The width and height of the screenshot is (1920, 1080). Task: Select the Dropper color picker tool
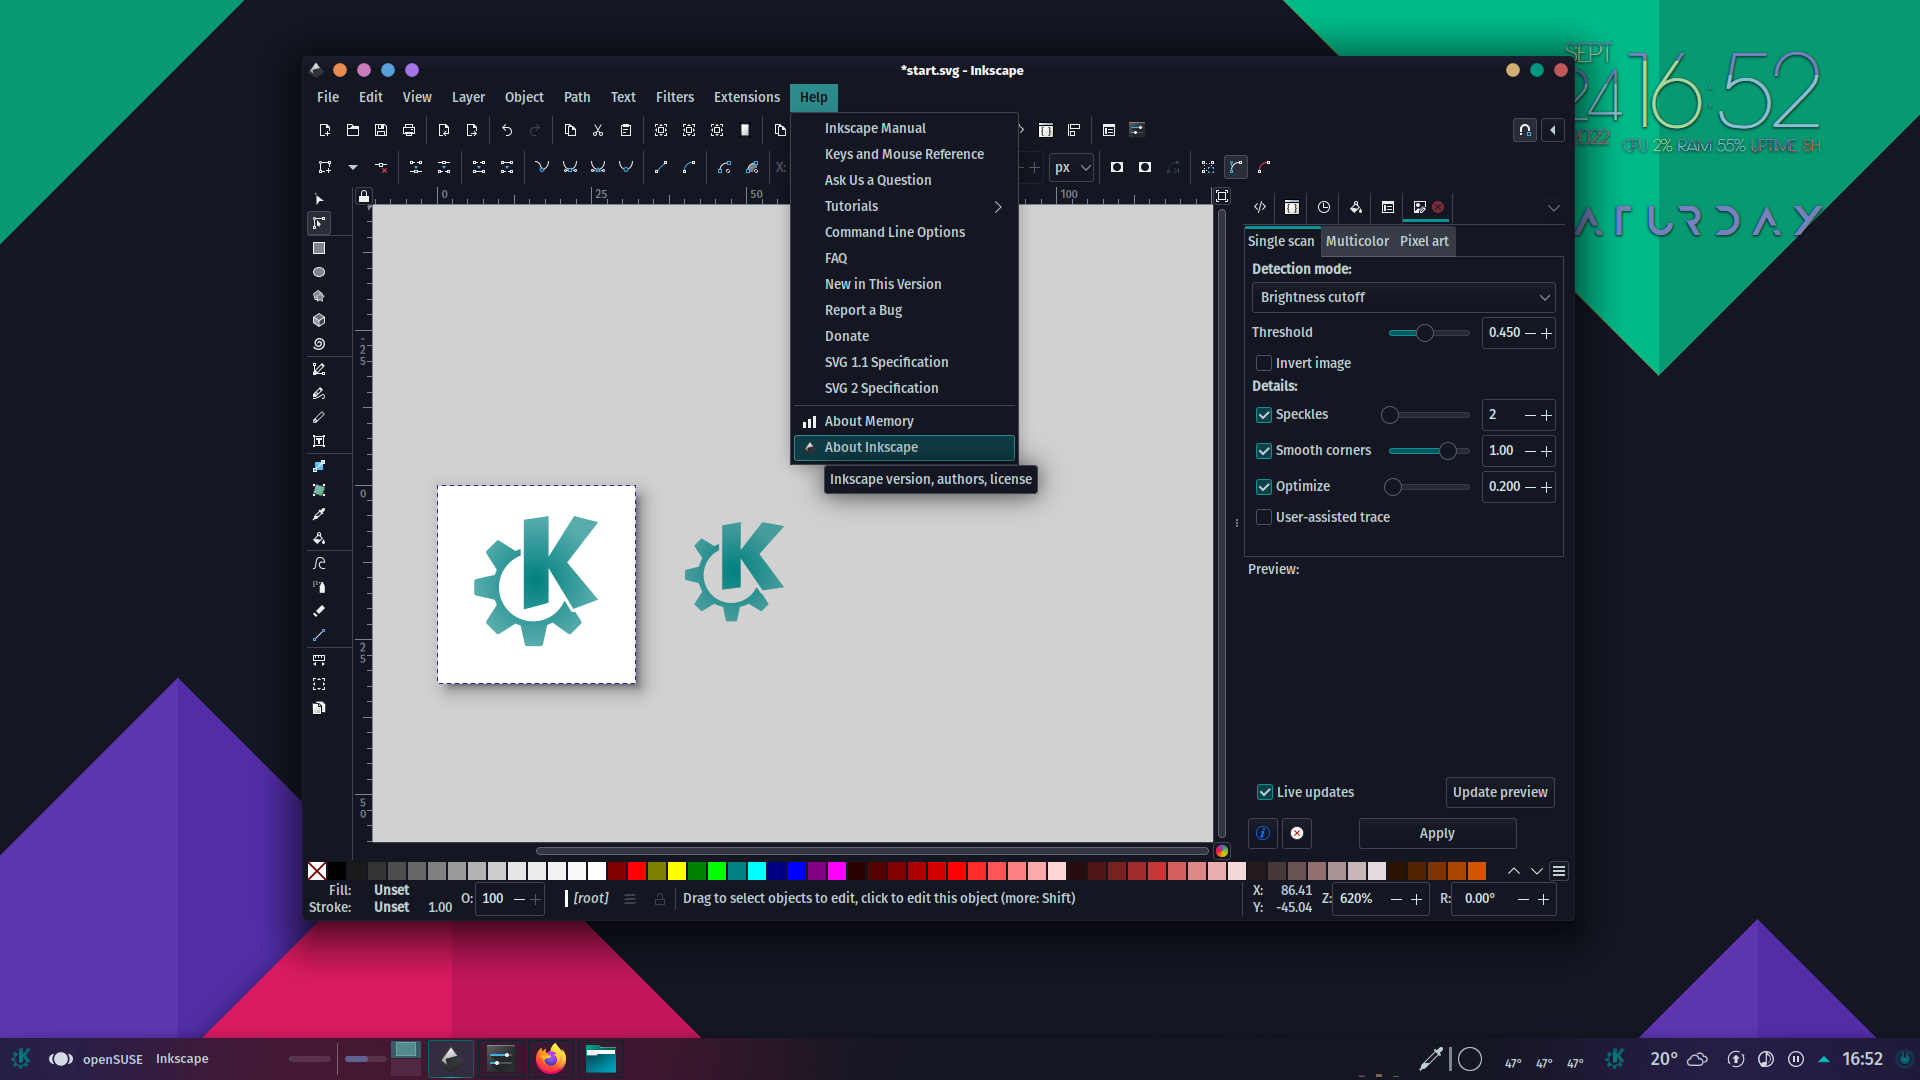coord(319,514)
